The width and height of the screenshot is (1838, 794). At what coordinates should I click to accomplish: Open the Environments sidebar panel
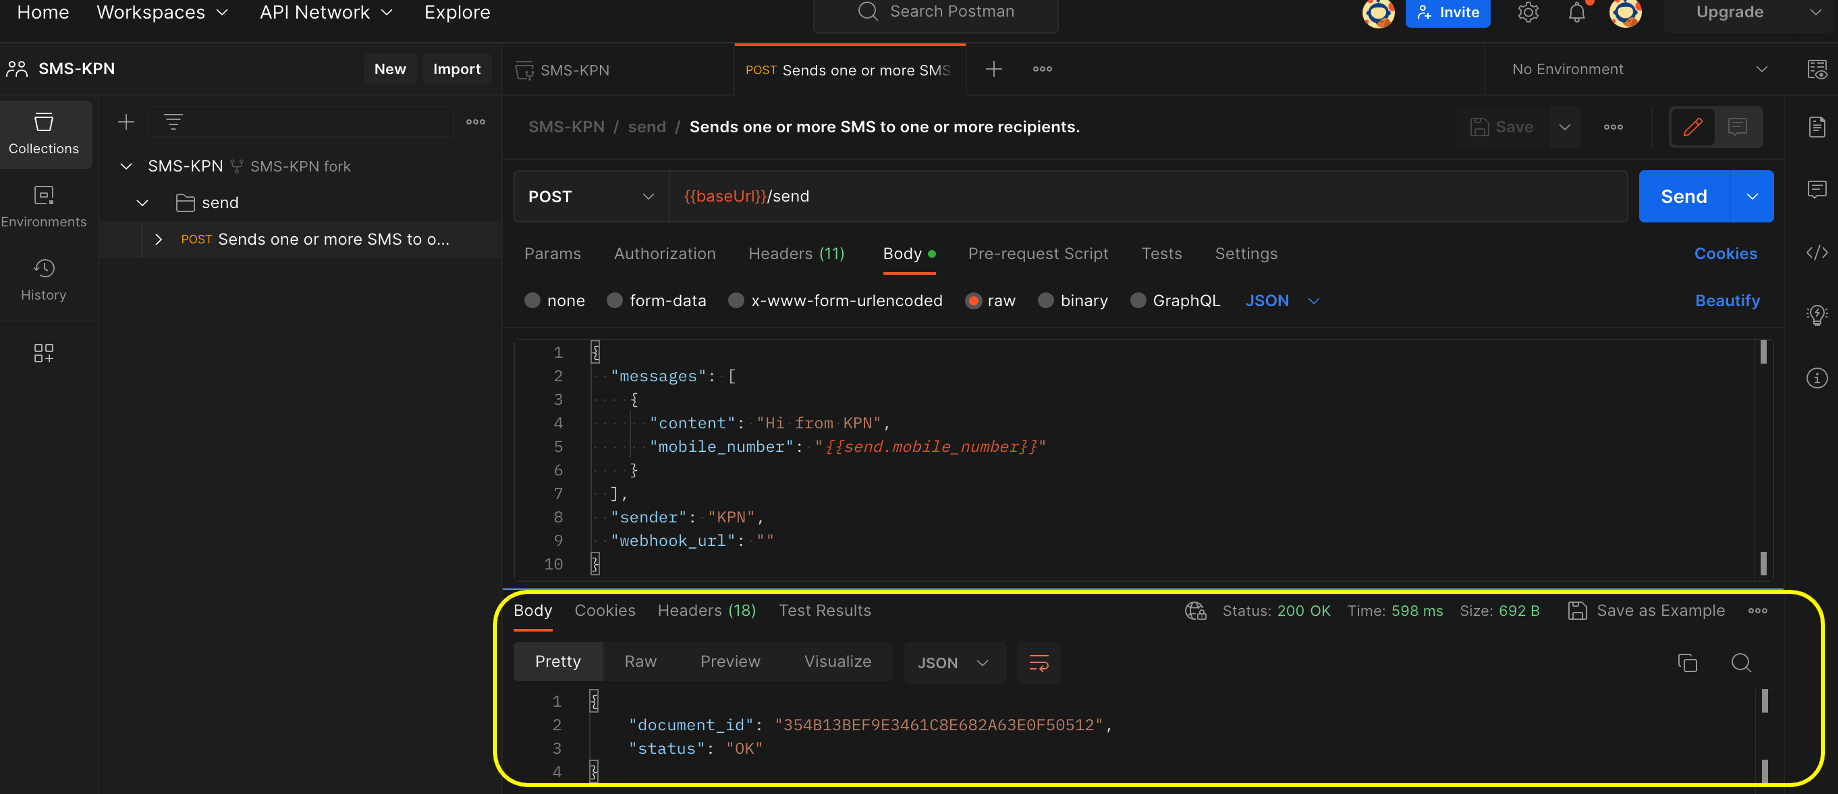point(44,207)
